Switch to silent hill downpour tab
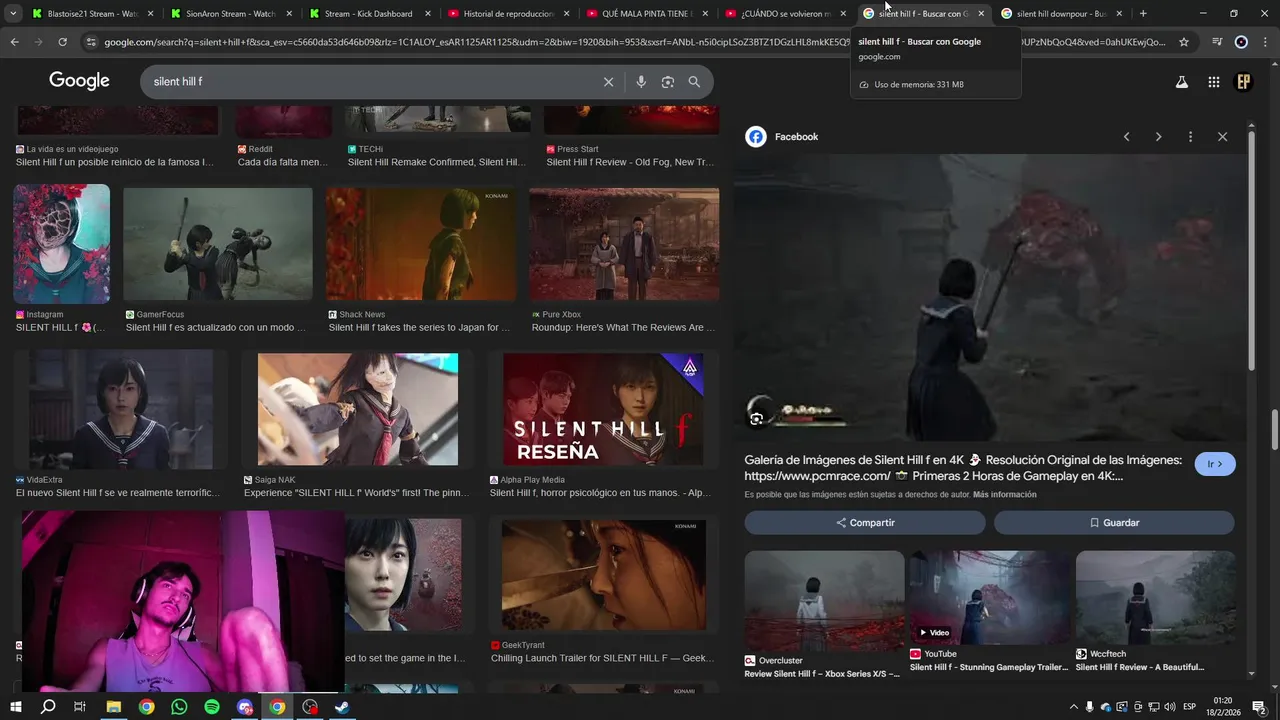Screen dimensions: 1280x720 (x=1062, y=14)
